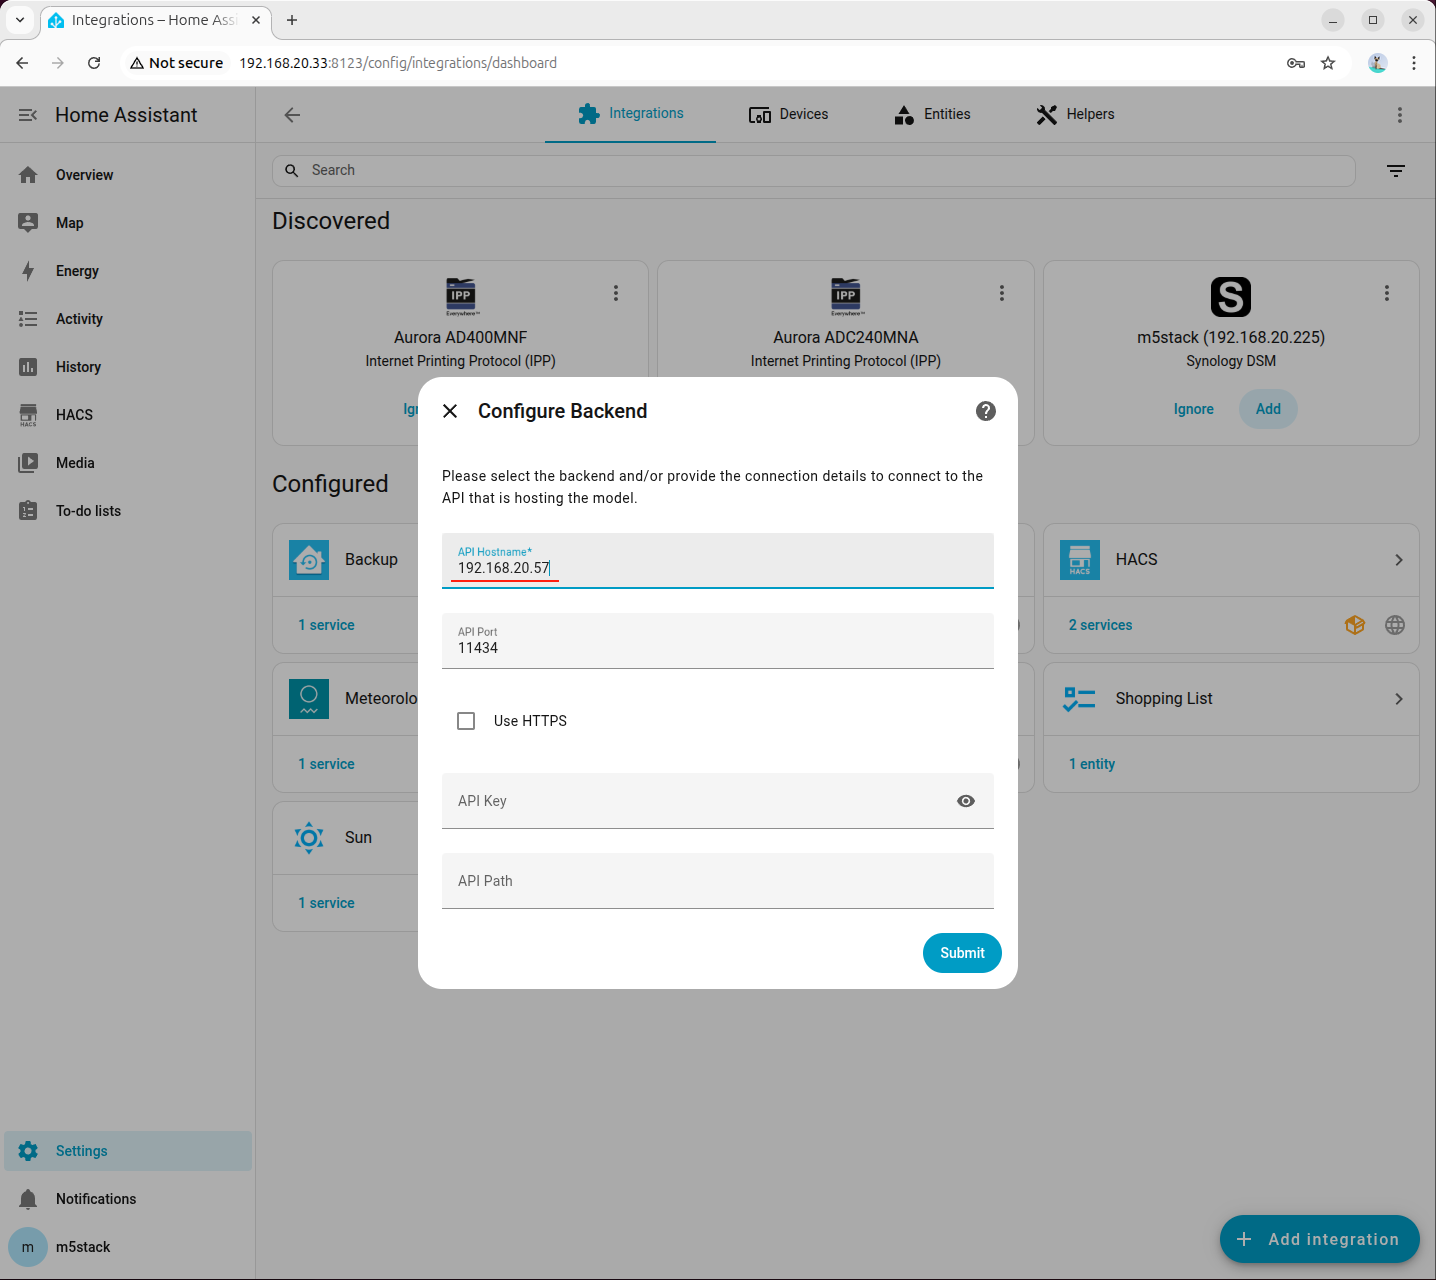Screen dimensions: 1436x1280
Task: Show the API Key with eye icon
Action: click(965, 801)
